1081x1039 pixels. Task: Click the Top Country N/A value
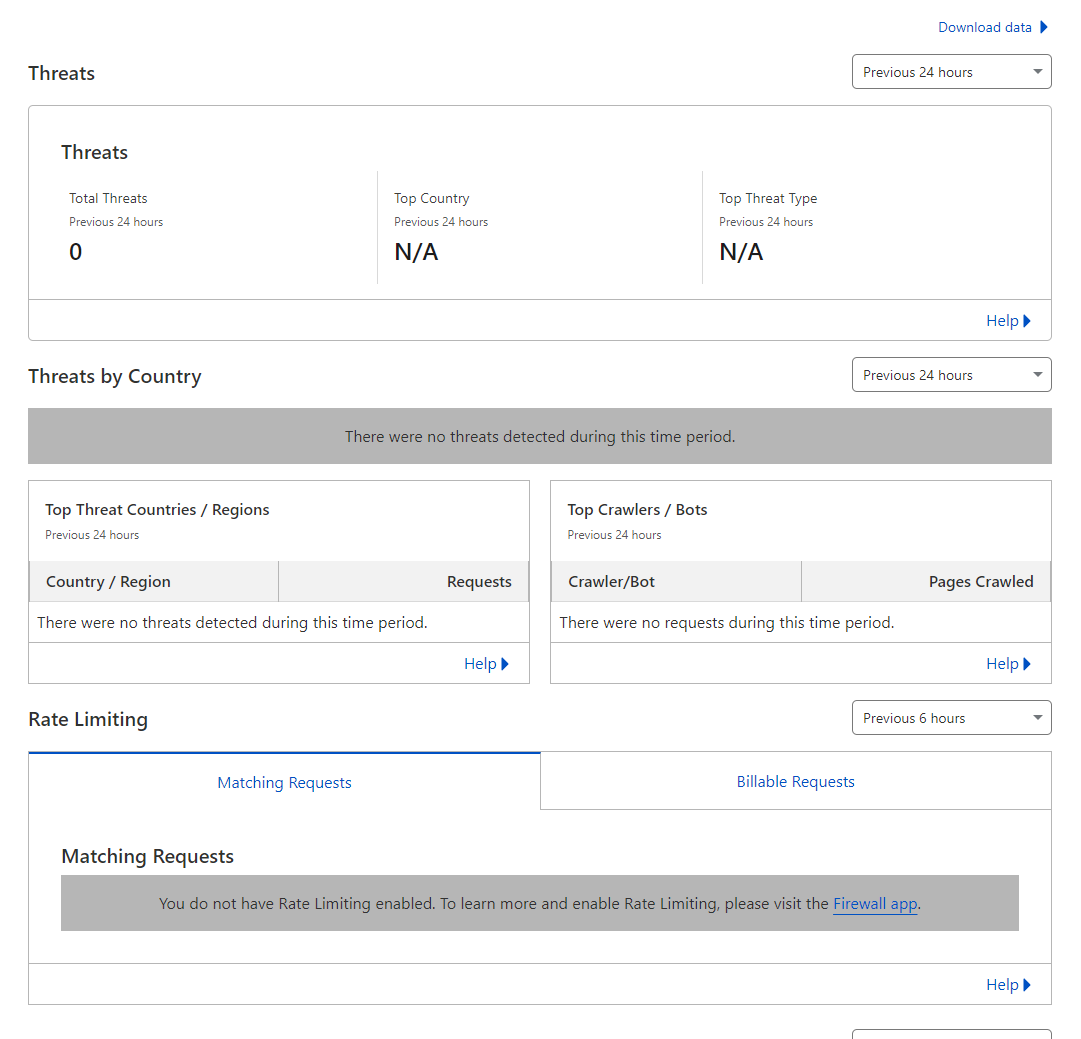416,252
